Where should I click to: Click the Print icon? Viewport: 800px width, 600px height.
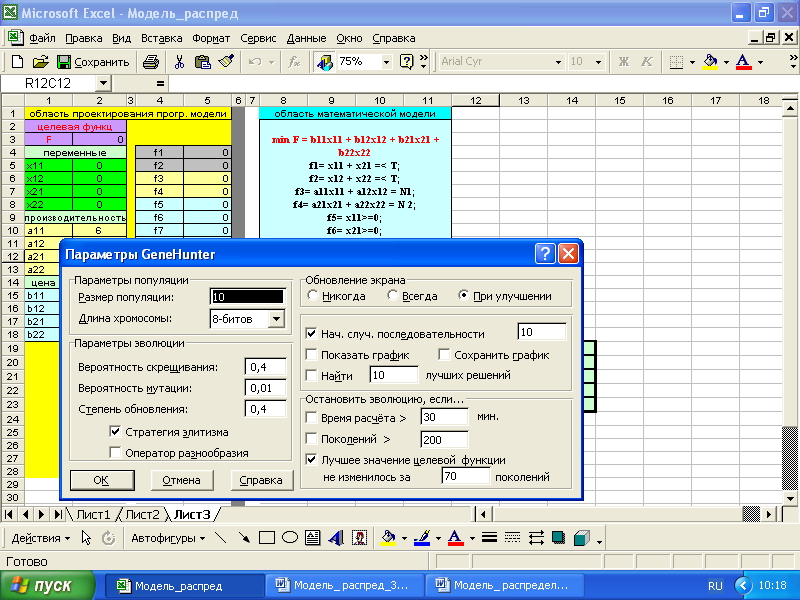click(x=151, y=62)
